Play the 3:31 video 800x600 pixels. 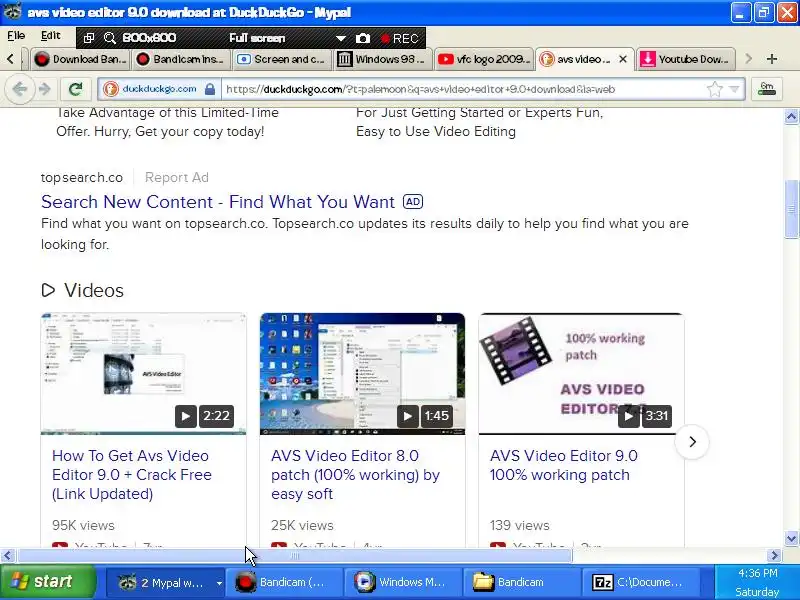click(629, 416)
